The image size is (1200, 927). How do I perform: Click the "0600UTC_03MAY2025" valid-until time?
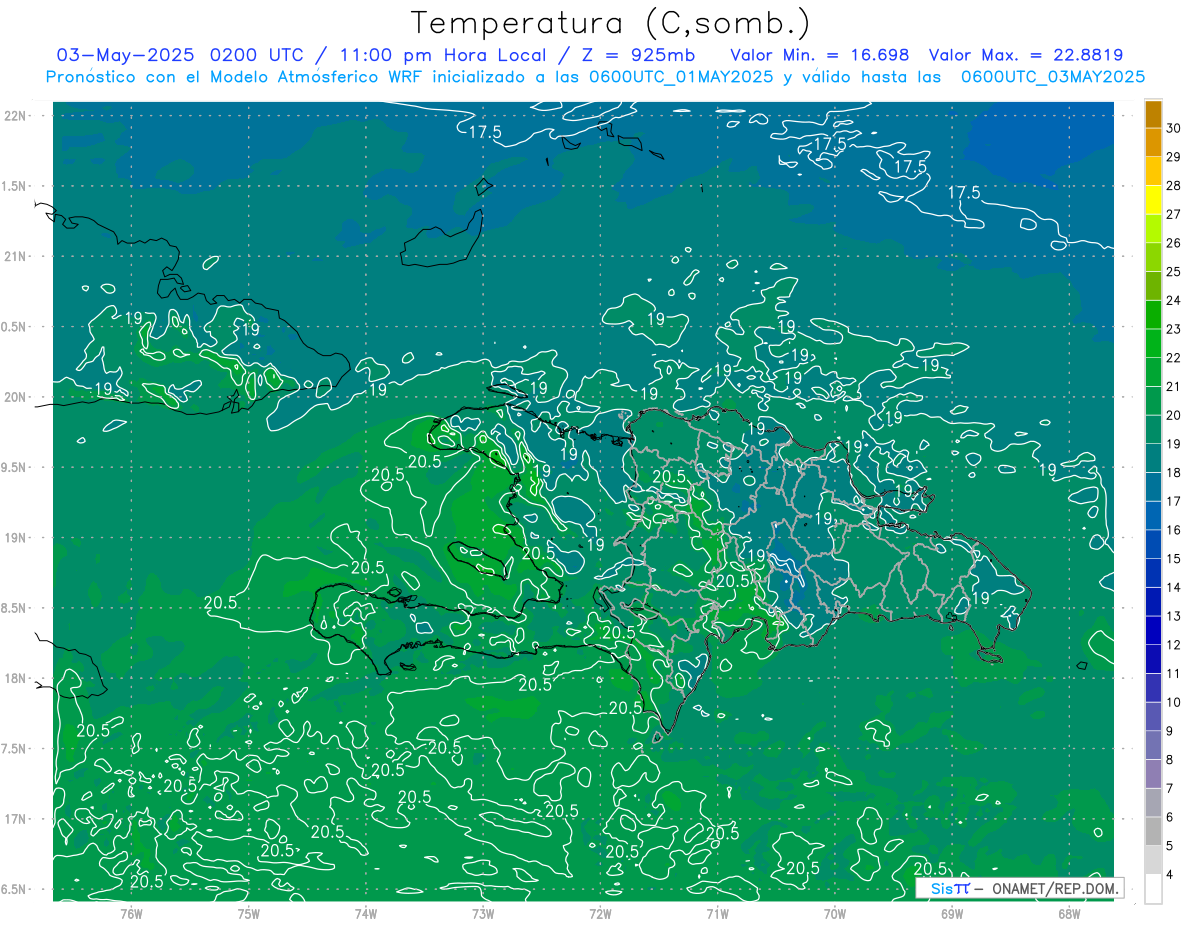1053,77
